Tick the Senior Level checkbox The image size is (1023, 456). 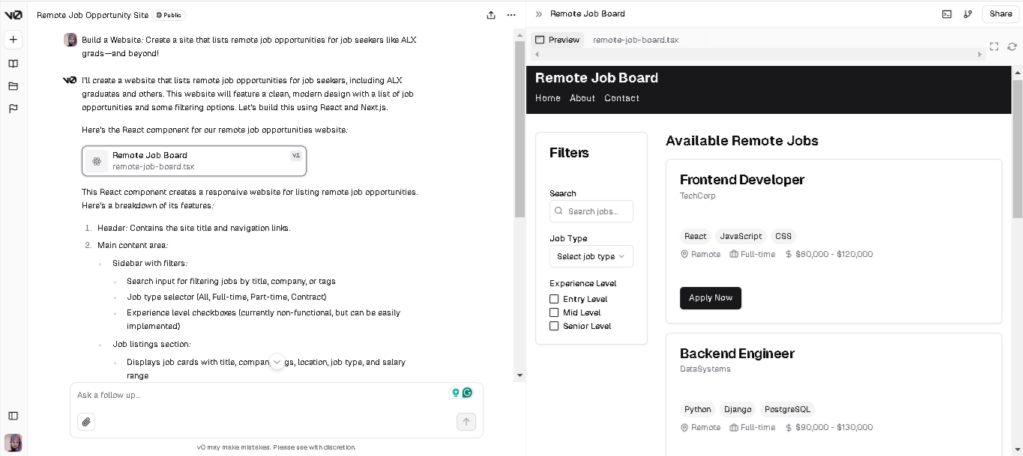[x=555, y=326]
